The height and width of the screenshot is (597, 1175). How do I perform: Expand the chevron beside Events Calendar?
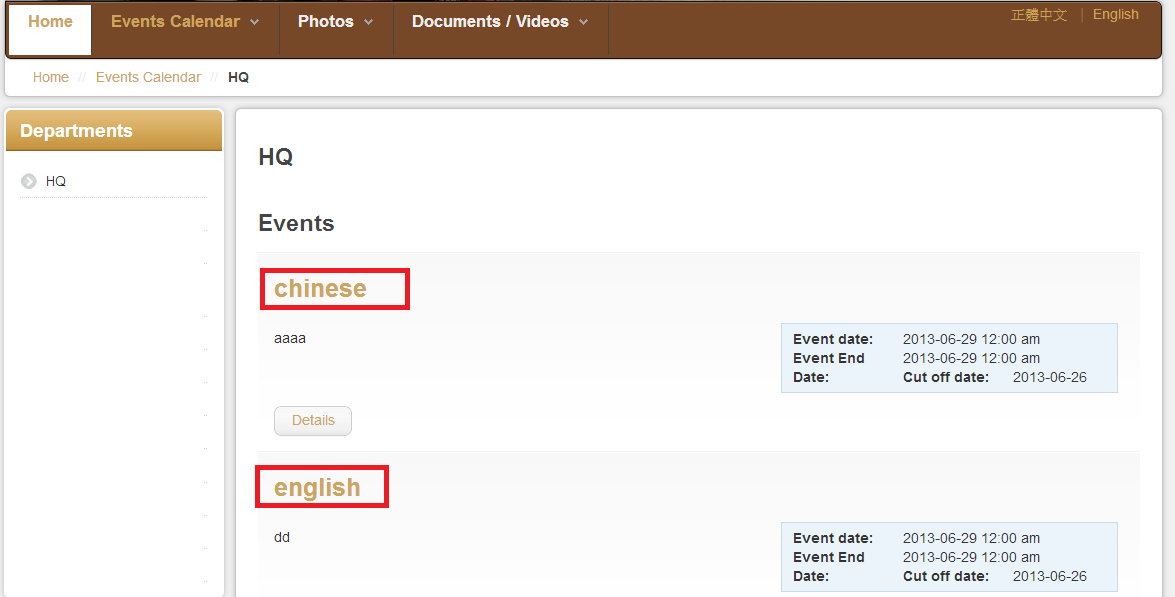click(x=255, y=23)
